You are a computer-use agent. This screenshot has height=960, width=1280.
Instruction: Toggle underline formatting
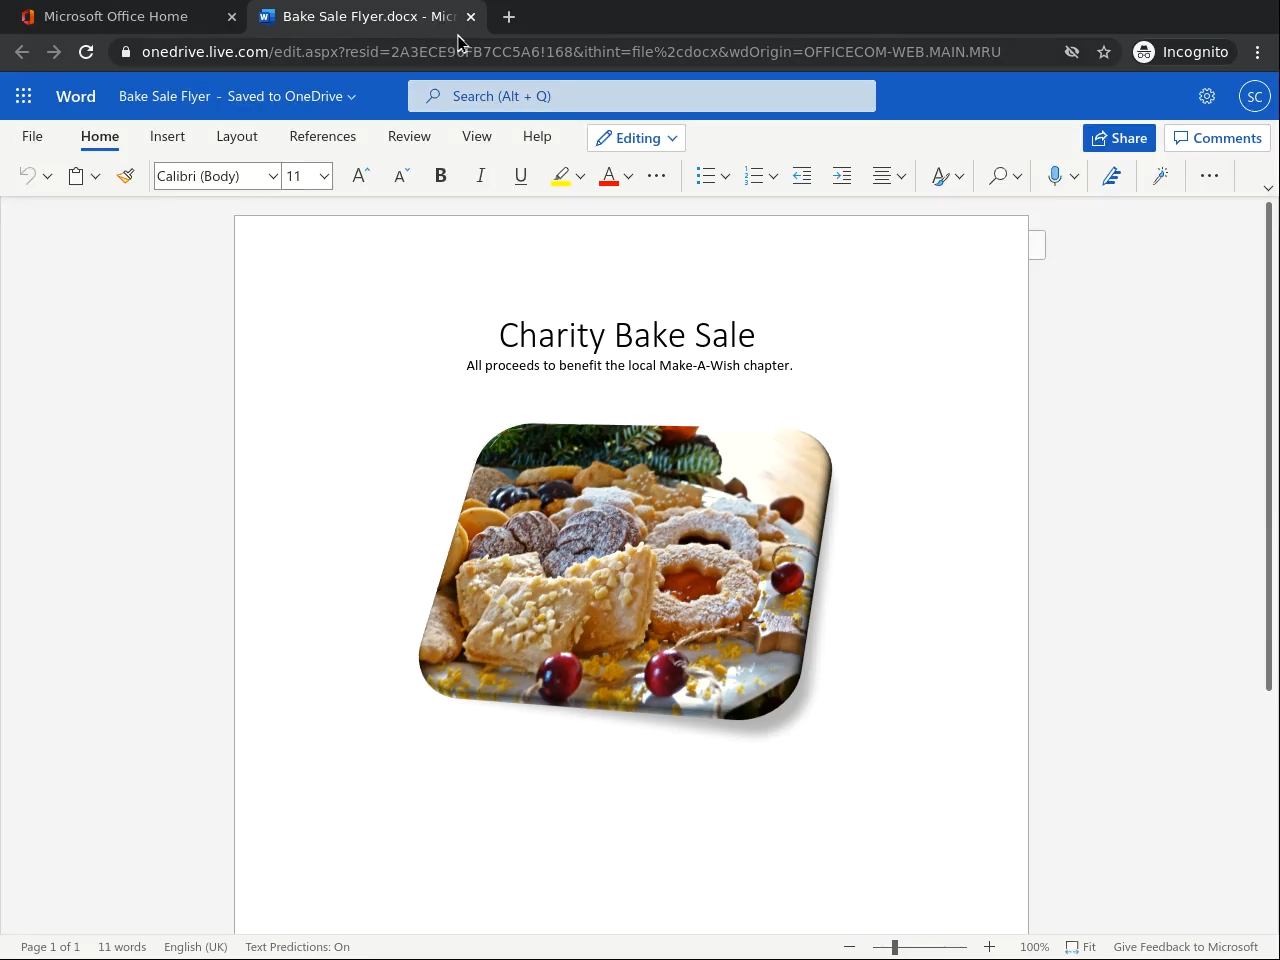click(520, 176)
